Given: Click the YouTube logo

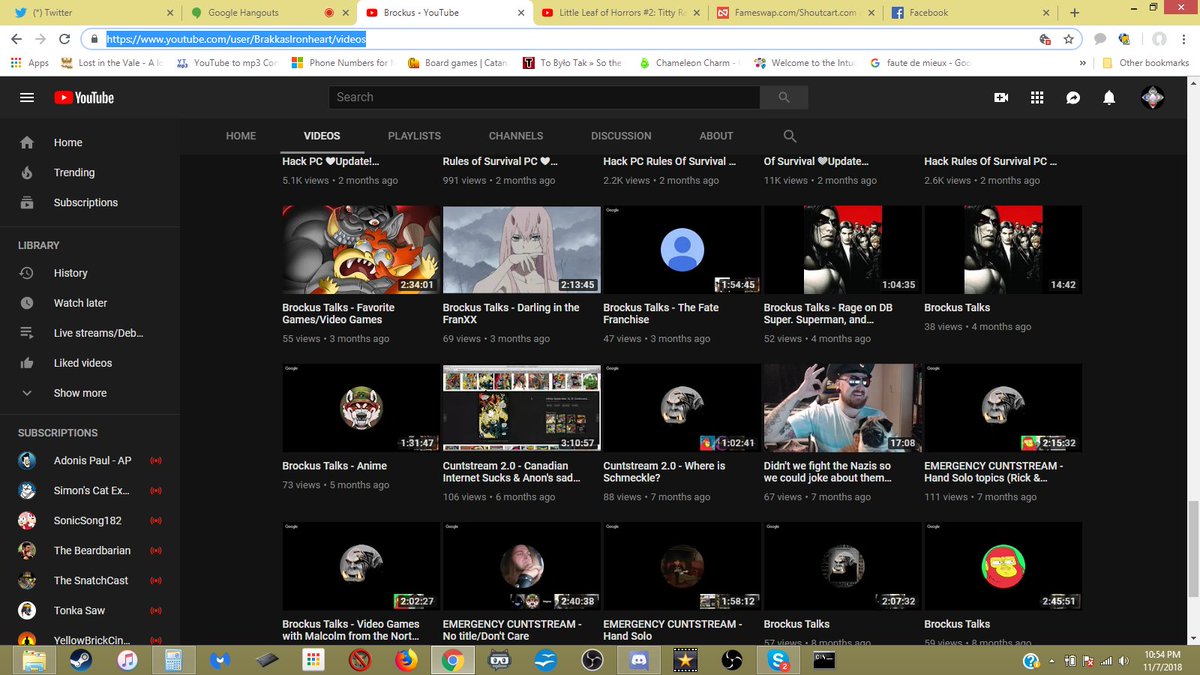Looking at the screenshot, I should click(84, 98).
